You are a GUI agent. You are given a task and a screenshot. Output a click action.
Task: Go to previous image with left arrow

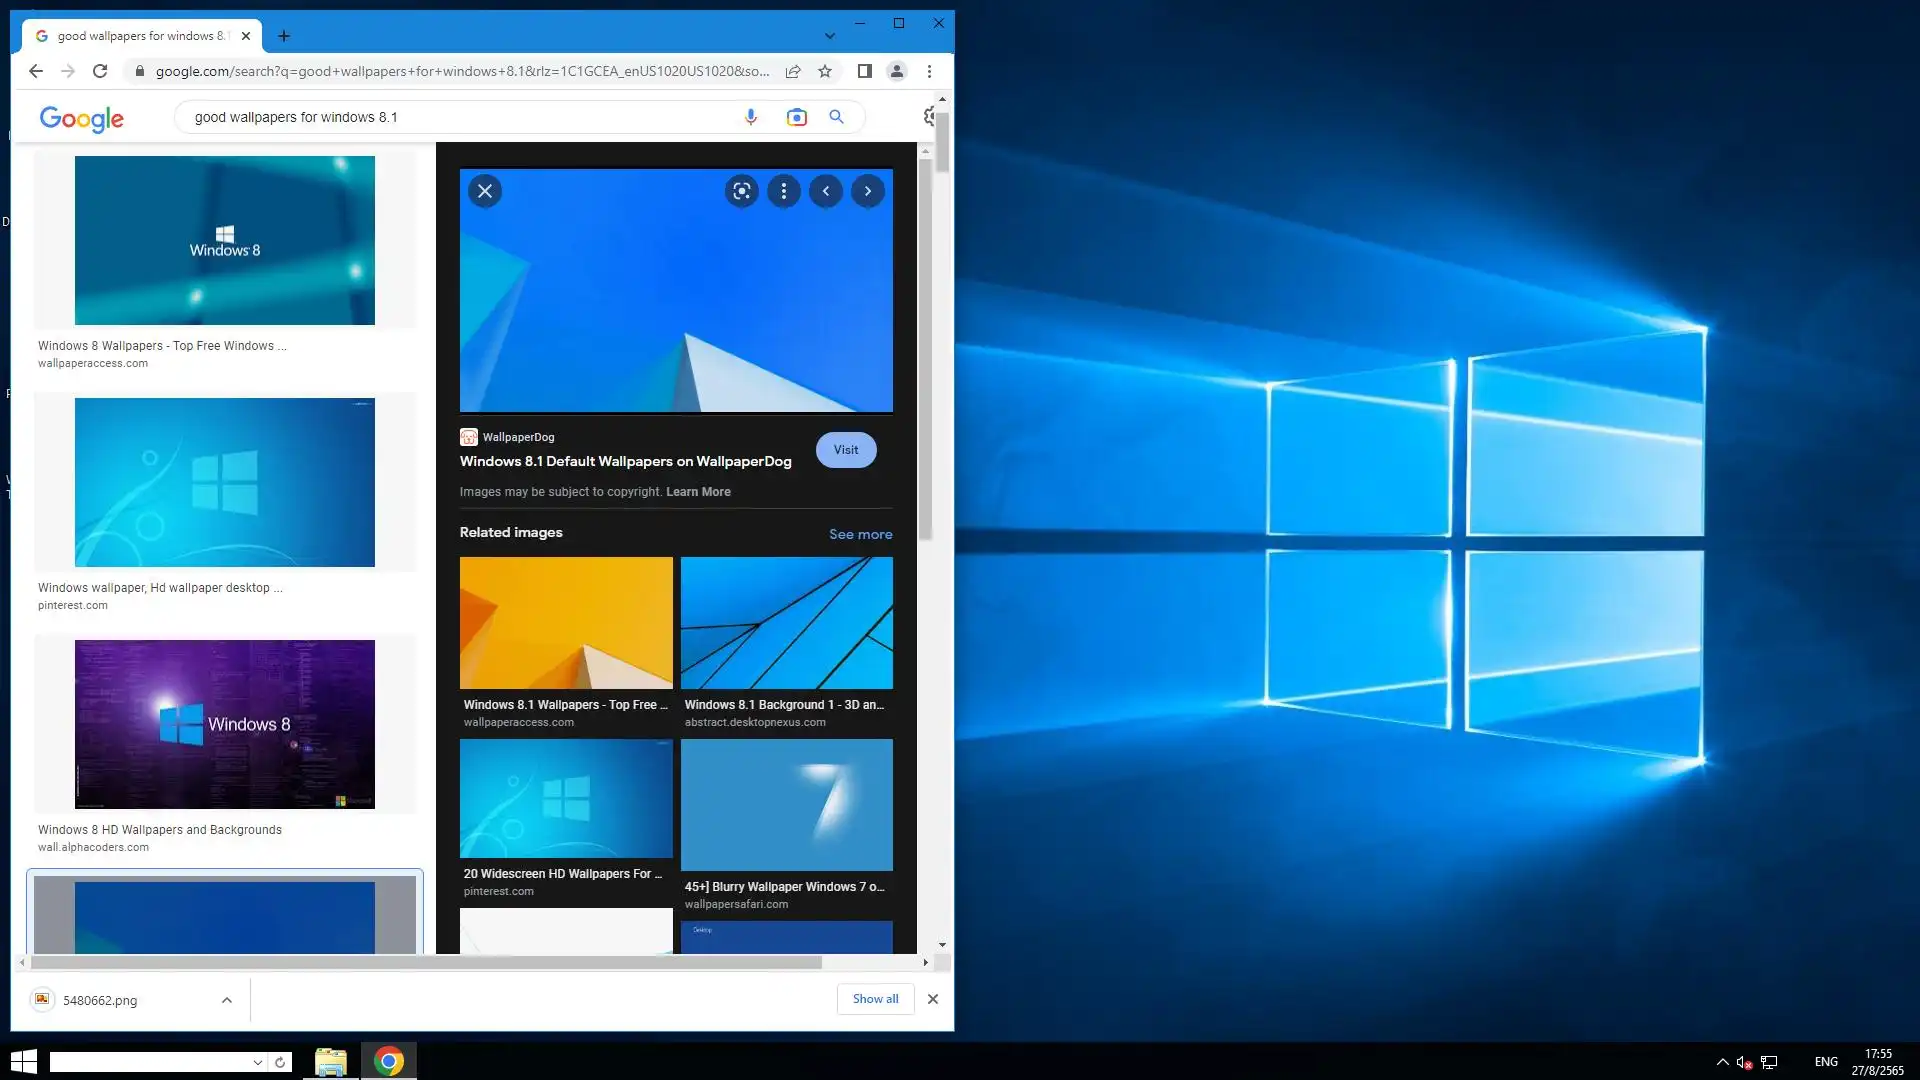tap(826, 191)
